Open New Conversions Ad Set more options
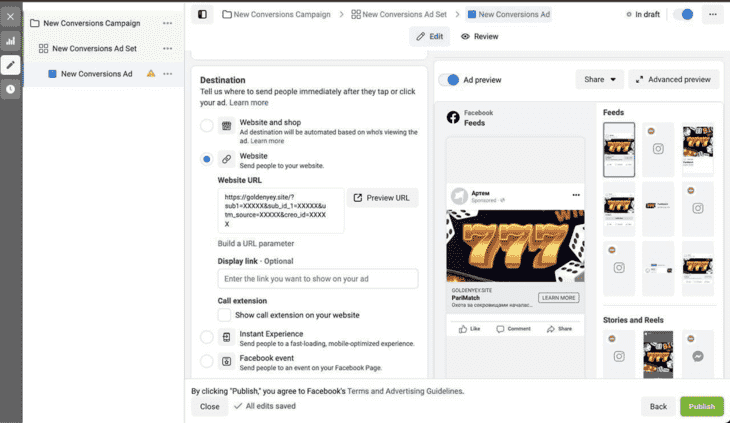This screenshot has height=423, width=730. pyautogui.click(x=168, y=48)
